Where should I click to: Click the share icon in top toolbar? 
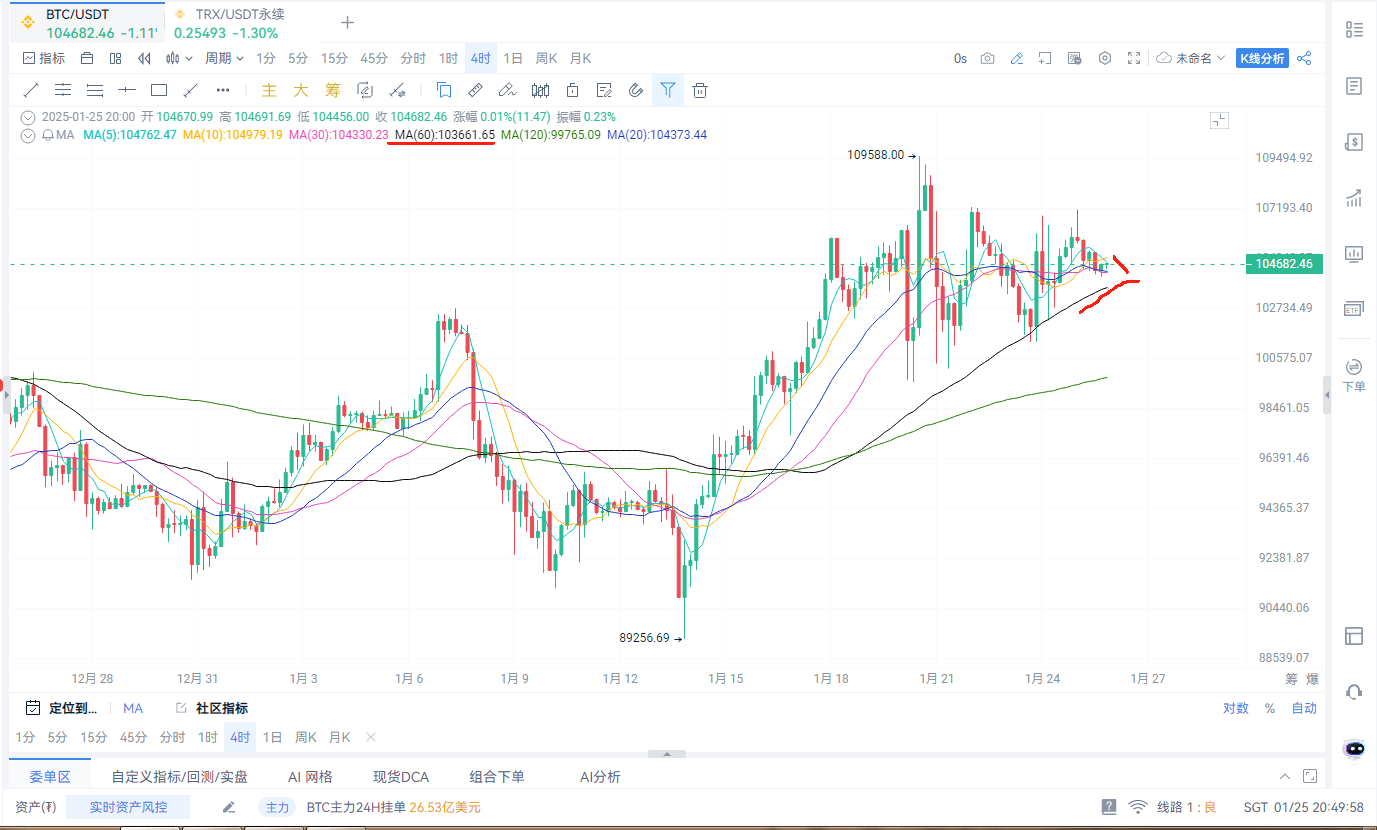tap(1304, 58)
